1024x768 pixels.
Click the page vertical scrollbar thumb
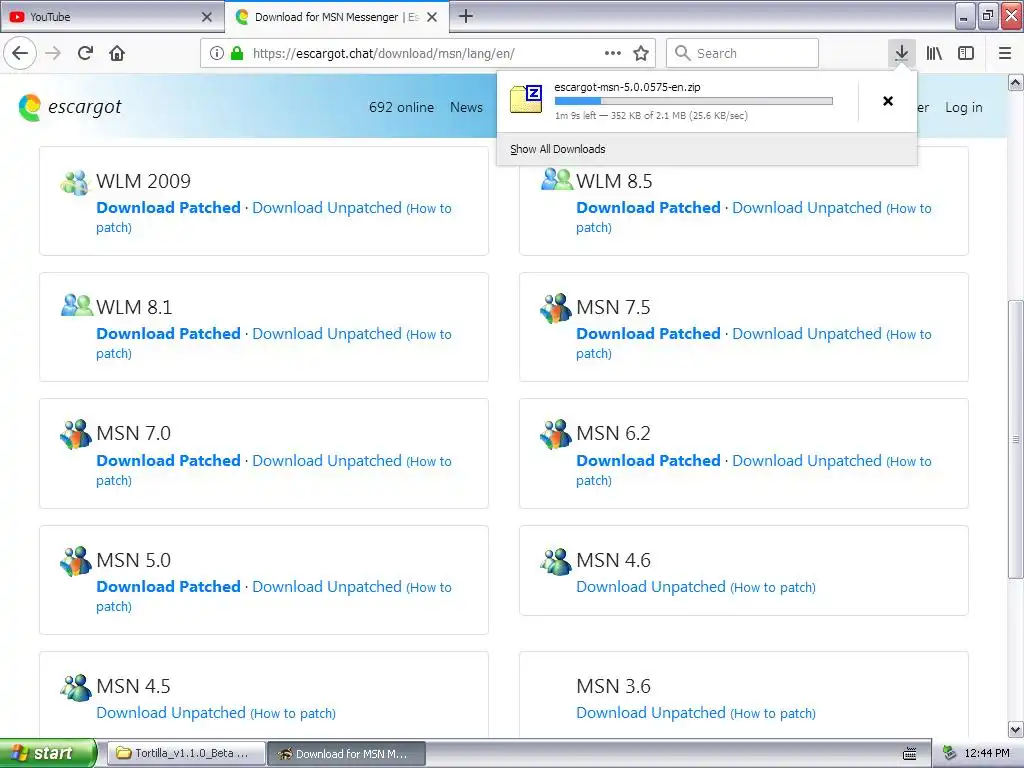[1016, 439]
